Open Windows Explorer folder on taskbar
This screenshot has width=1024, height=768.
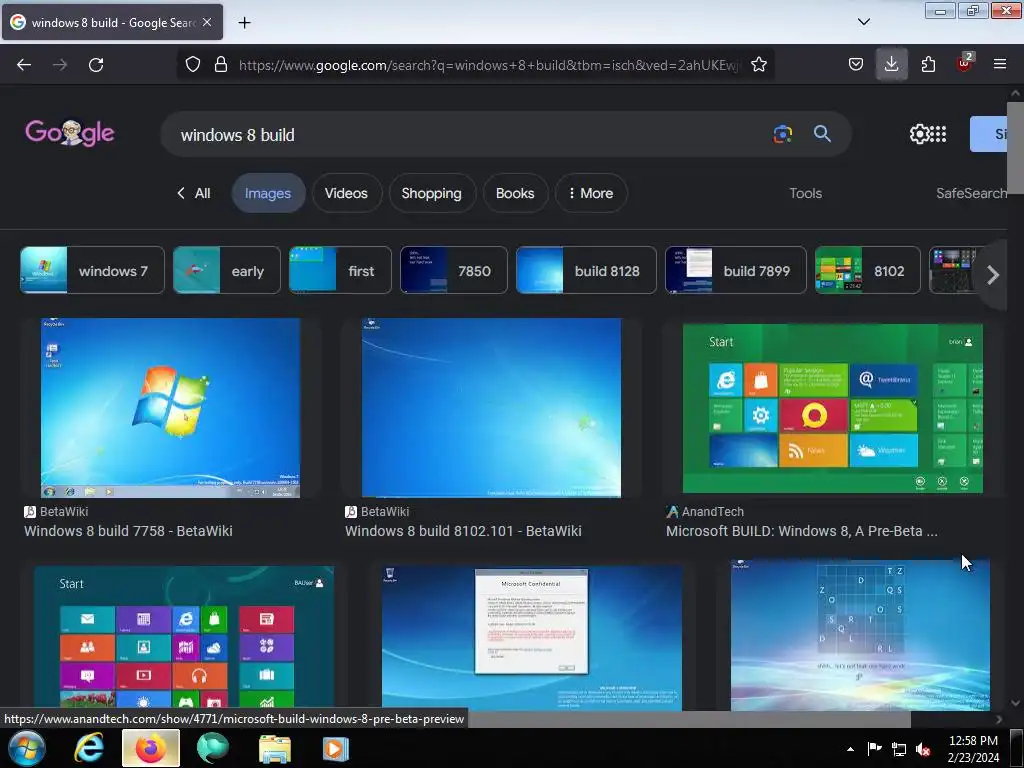tap(275, 748)
